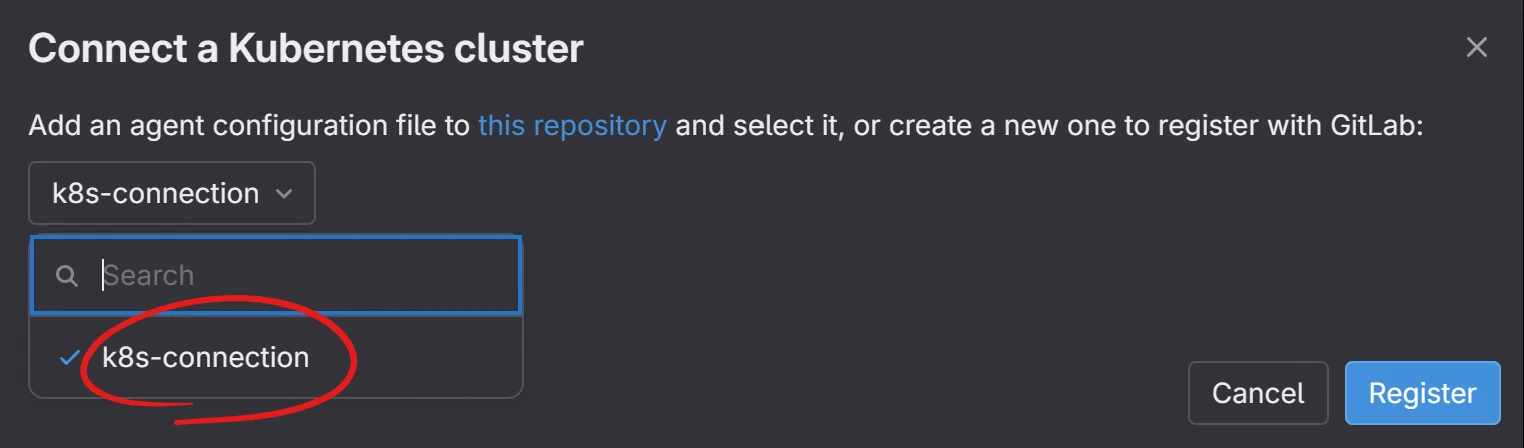This screenshot has width=1524, height=448.
Task: Collapse the k8s-connection agent dropdown button
Action: point(171,194)
